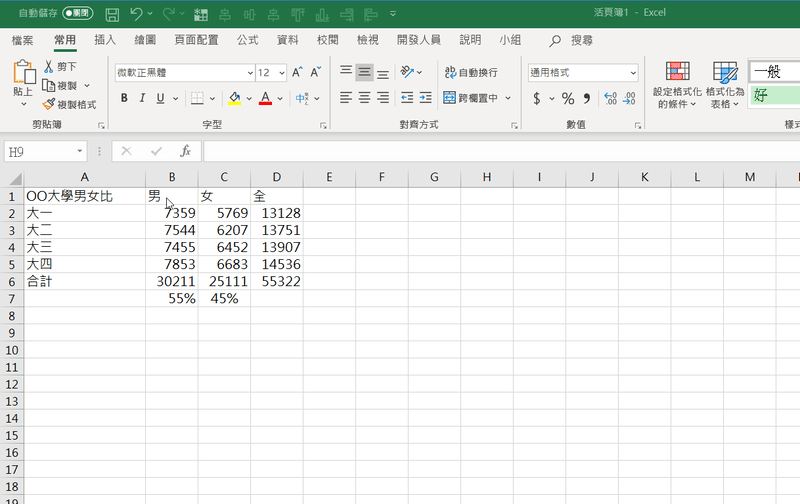
Task: Open fill color dropdown arrow
Action: (x=249, y=98)
